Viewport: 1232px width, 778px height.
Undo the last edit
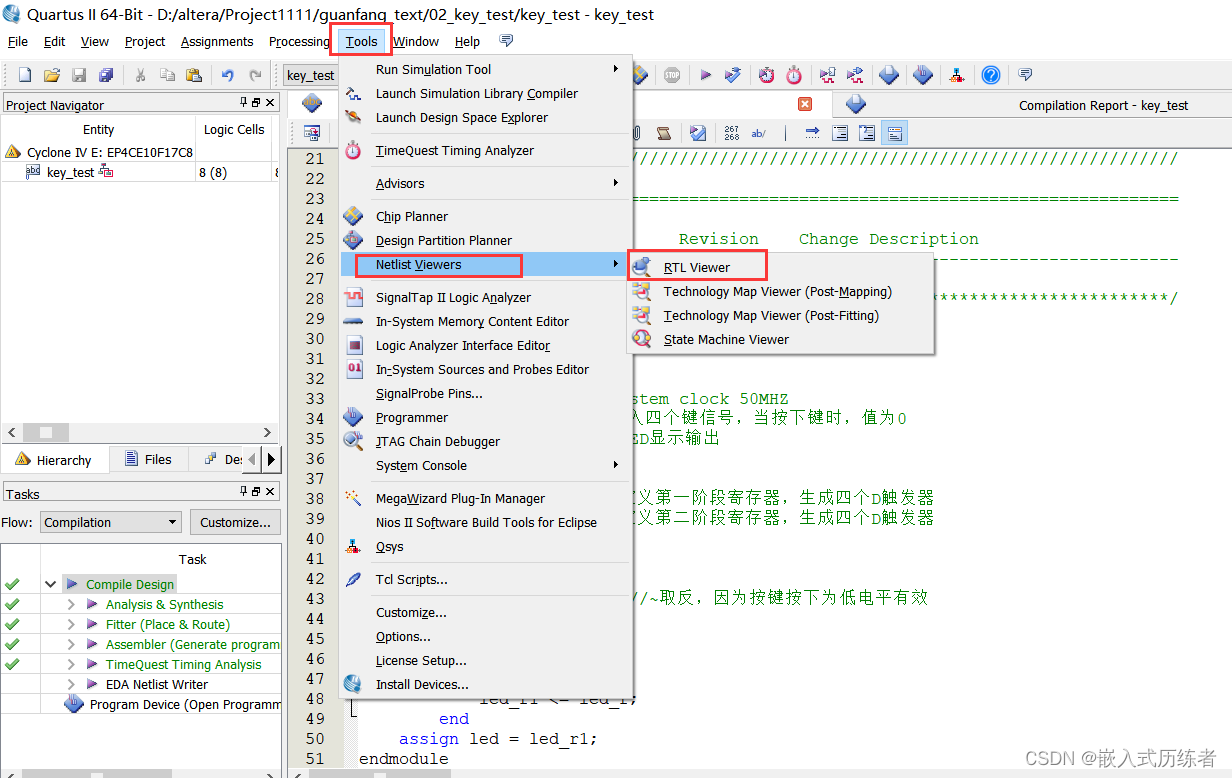[x=228, y=75]
